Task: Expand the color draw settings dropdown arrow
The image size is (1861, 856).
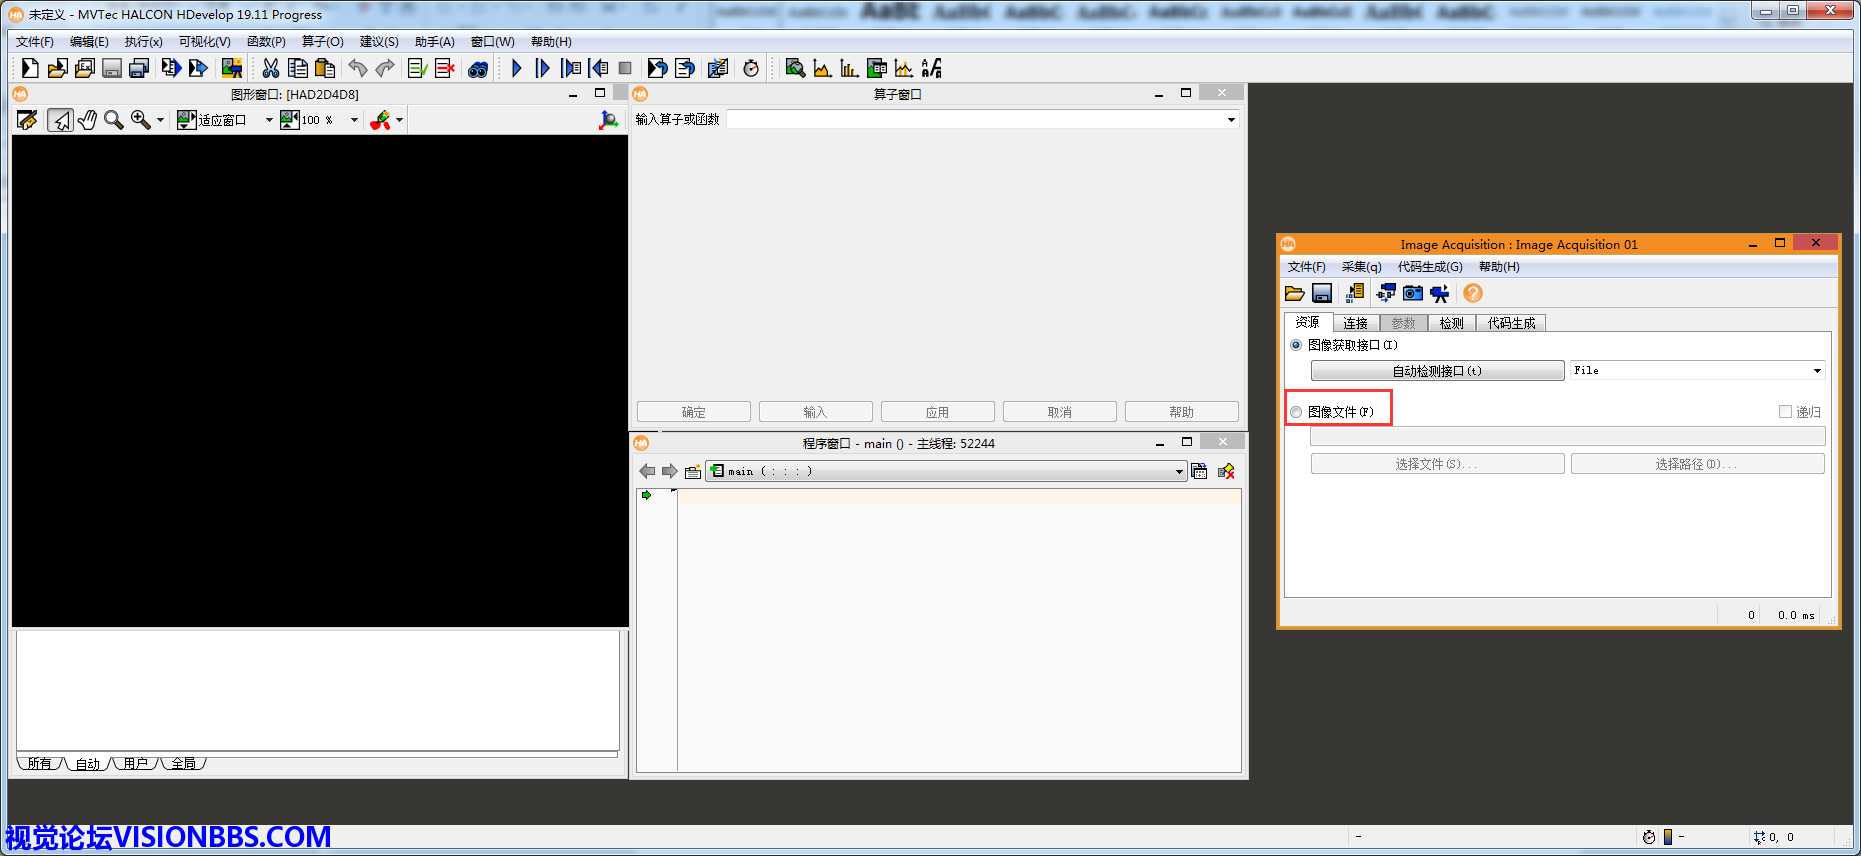Action: pyautogui.click(x=399, y=120)
